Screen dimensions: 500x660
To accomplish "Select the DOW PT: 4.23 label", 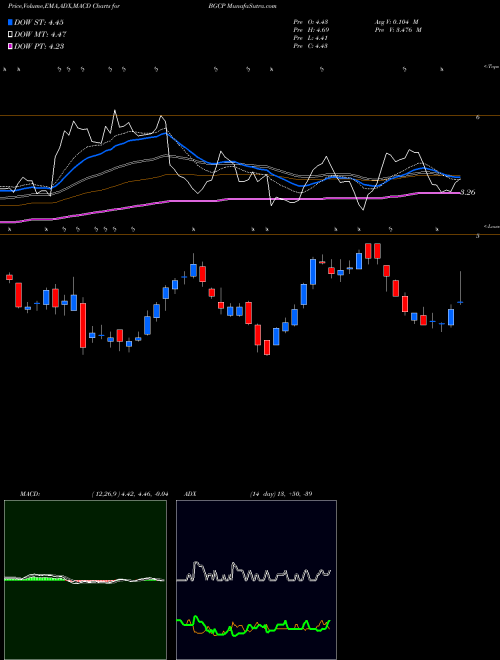I will [39, 46].
